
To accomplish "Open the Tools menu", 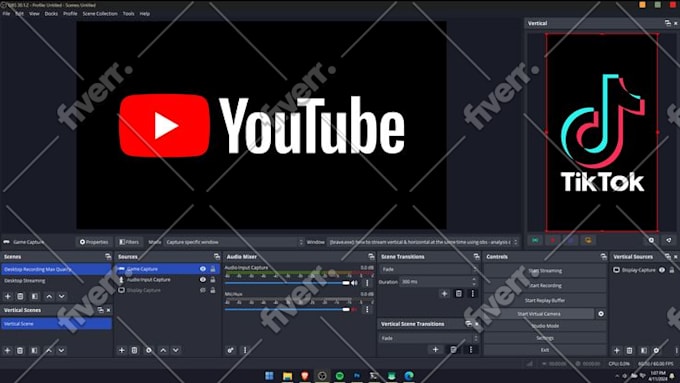I will [x=128, y=13].
